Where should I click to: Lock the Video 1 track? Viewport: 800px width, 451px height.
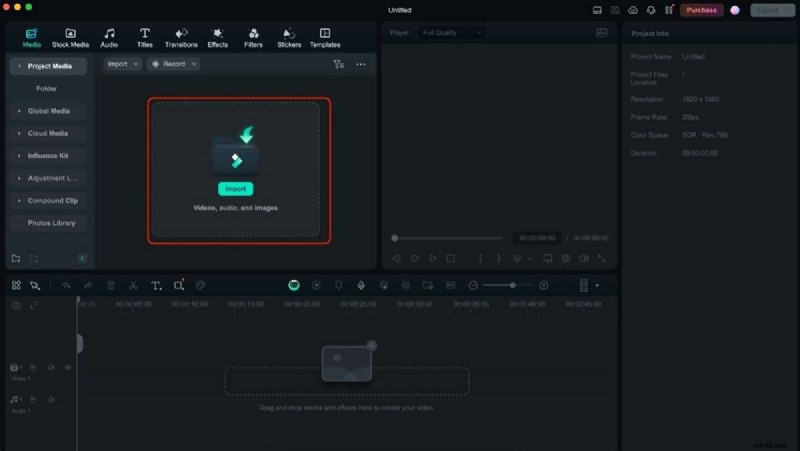(x=33, y=367)
